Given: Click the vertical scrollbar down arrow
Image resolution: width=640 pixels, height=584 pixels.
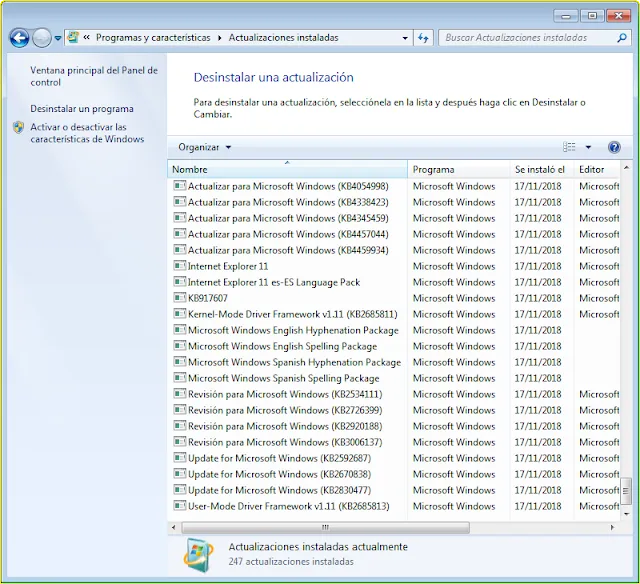Looking at the screenshot, I should (x=626, y=514).
